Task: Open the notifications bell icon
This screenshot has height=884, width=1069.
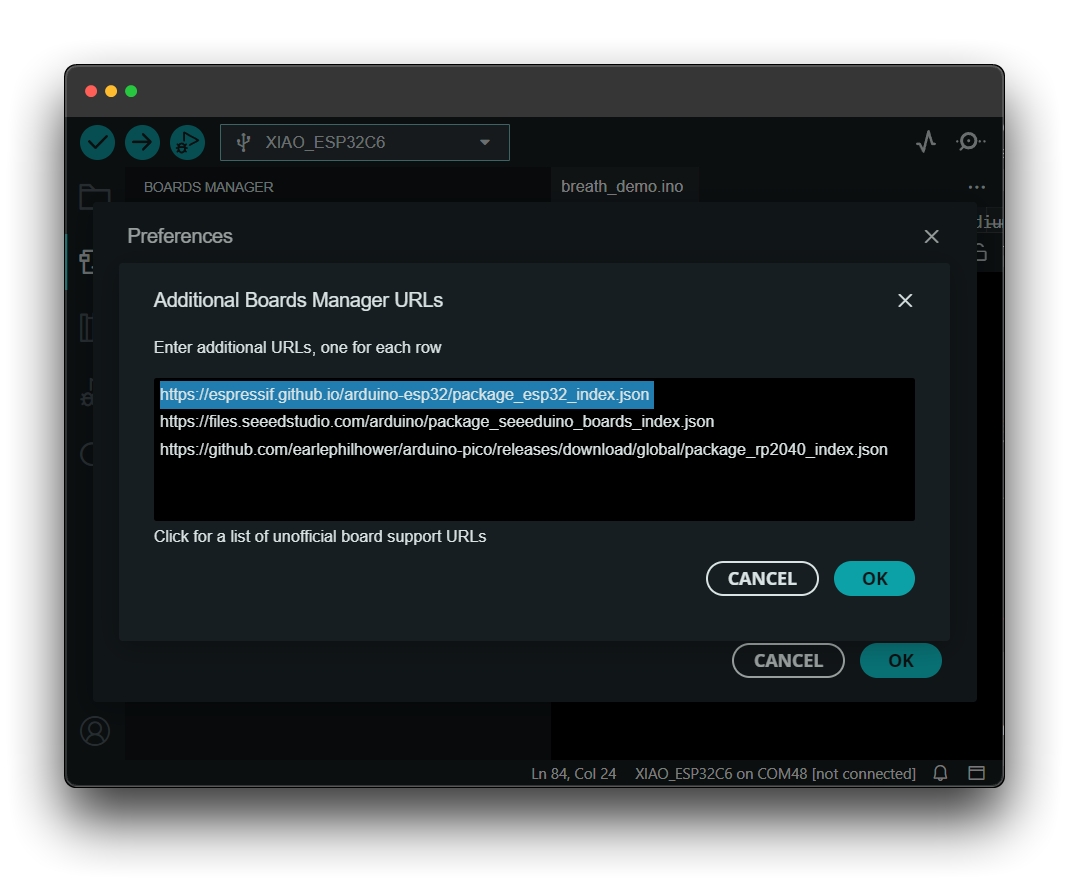Action: [x=940, y=773]
